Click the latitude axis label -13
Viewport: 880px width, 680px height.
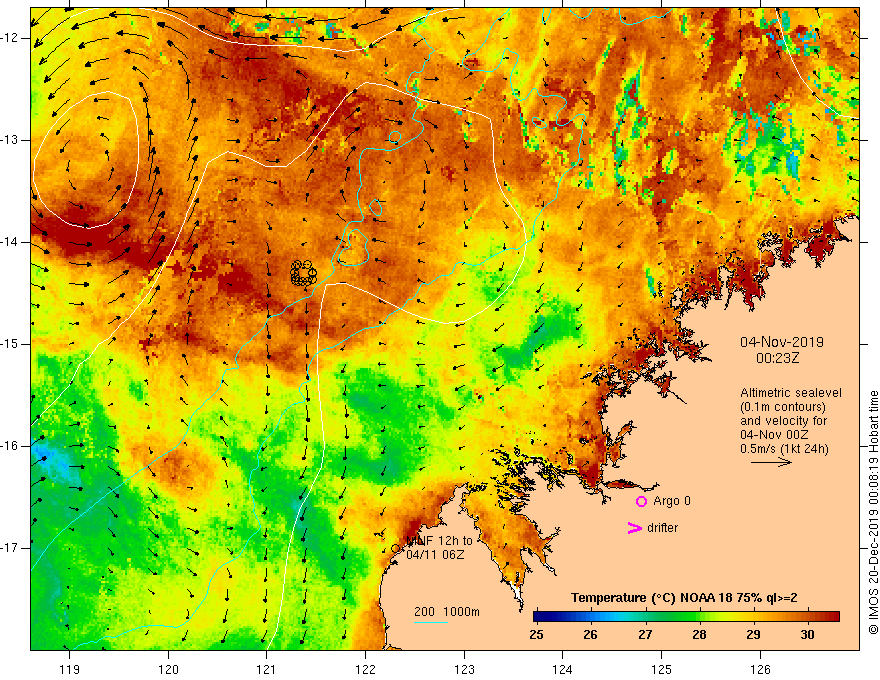pos(11,140)
